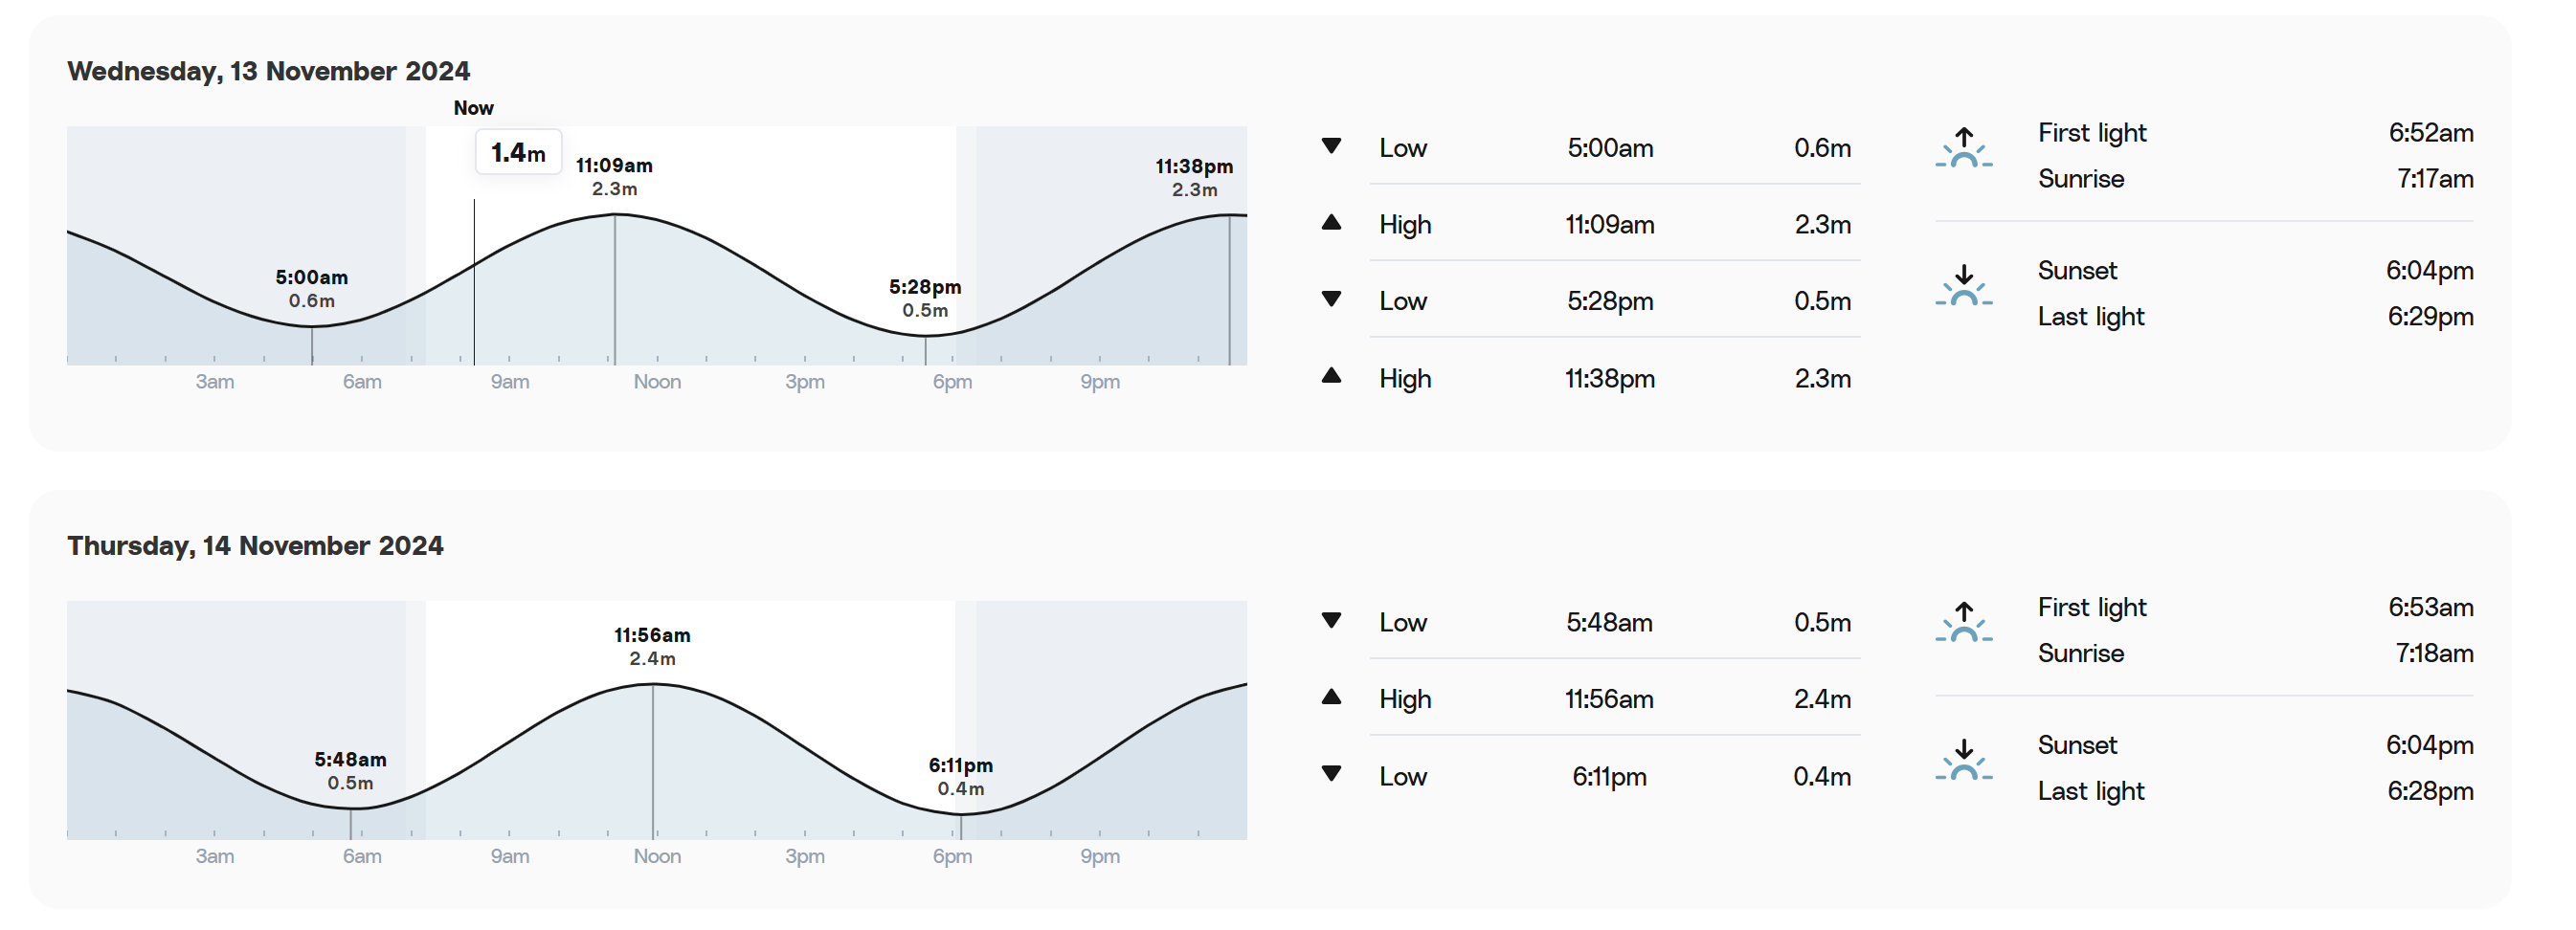Click the Wednesday, 13 November 2024 heading

268,71
